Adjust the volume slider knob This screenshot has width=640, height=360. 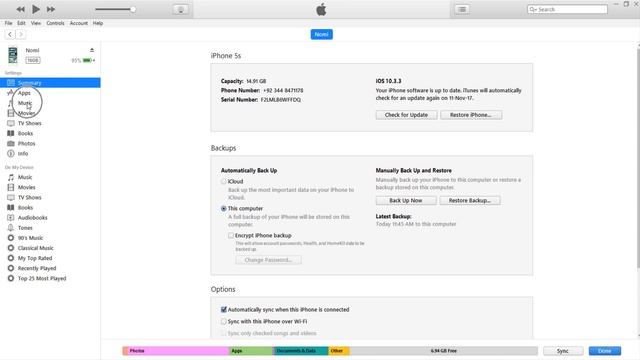click(133, 9)
